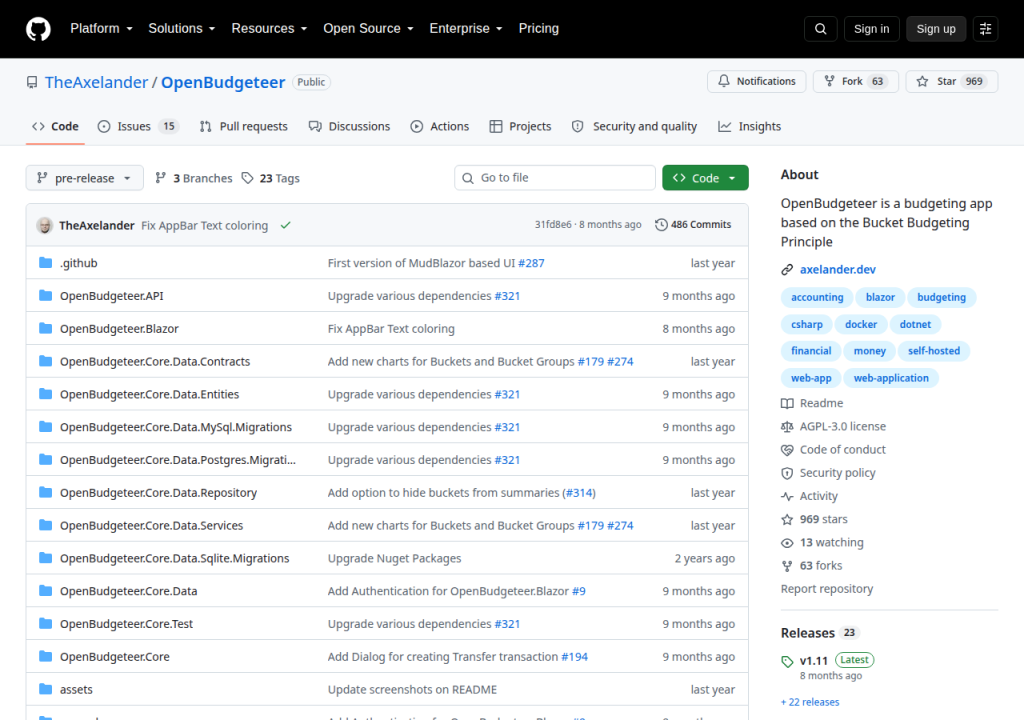Viewport: 1024px width, 720px height.
Task: Click the Report repository link
Action: (827, 589)
